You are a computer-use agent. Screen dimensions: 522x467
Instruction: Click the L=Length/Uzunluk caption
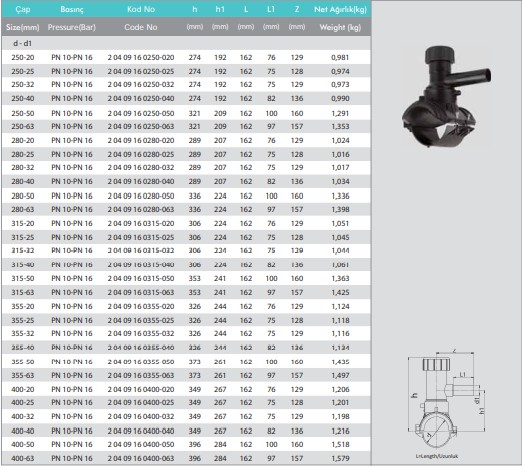(437, 456)
